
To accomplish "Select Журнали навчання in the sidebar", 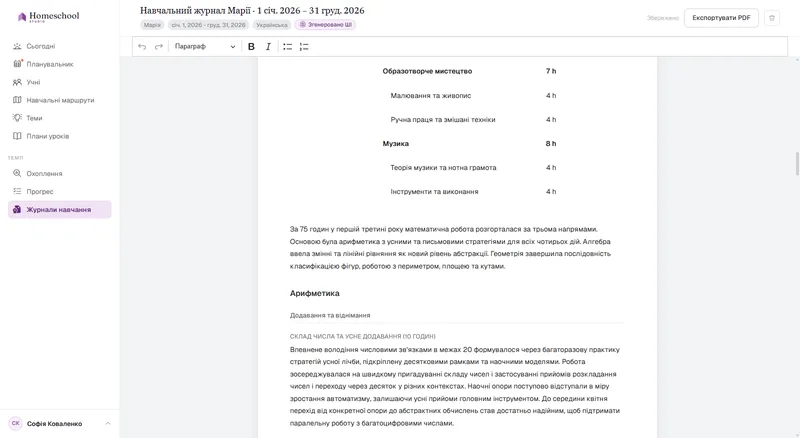I will pos(60,209).
